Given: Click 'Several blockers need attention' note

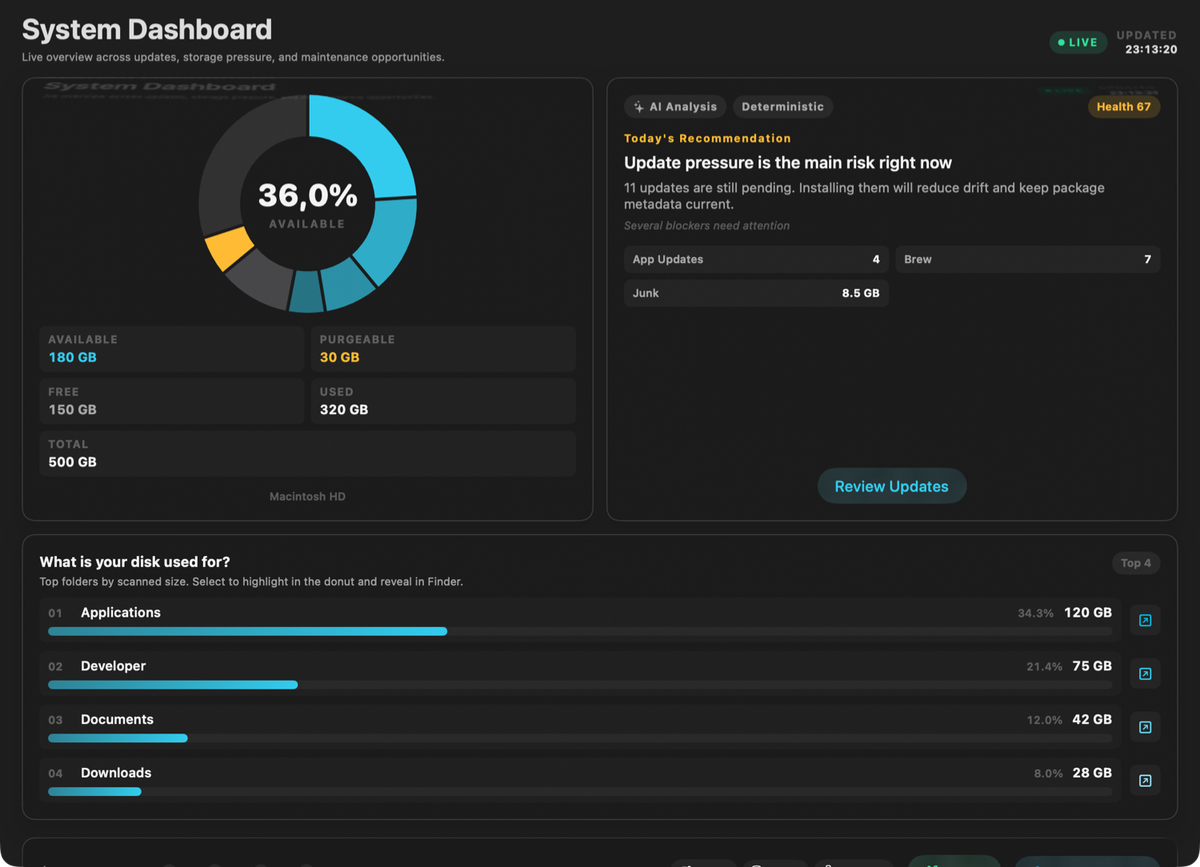Looking at the screenshot, I should point(707,226).
